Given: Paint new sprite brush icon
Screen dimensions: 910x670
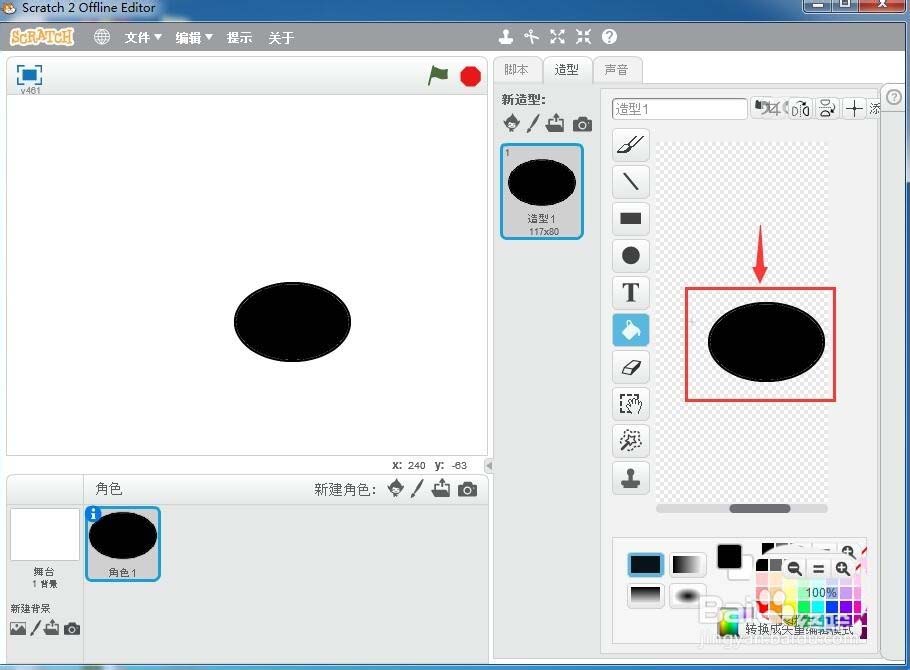Looking at the screenshot, I should (x=417, y=488).
